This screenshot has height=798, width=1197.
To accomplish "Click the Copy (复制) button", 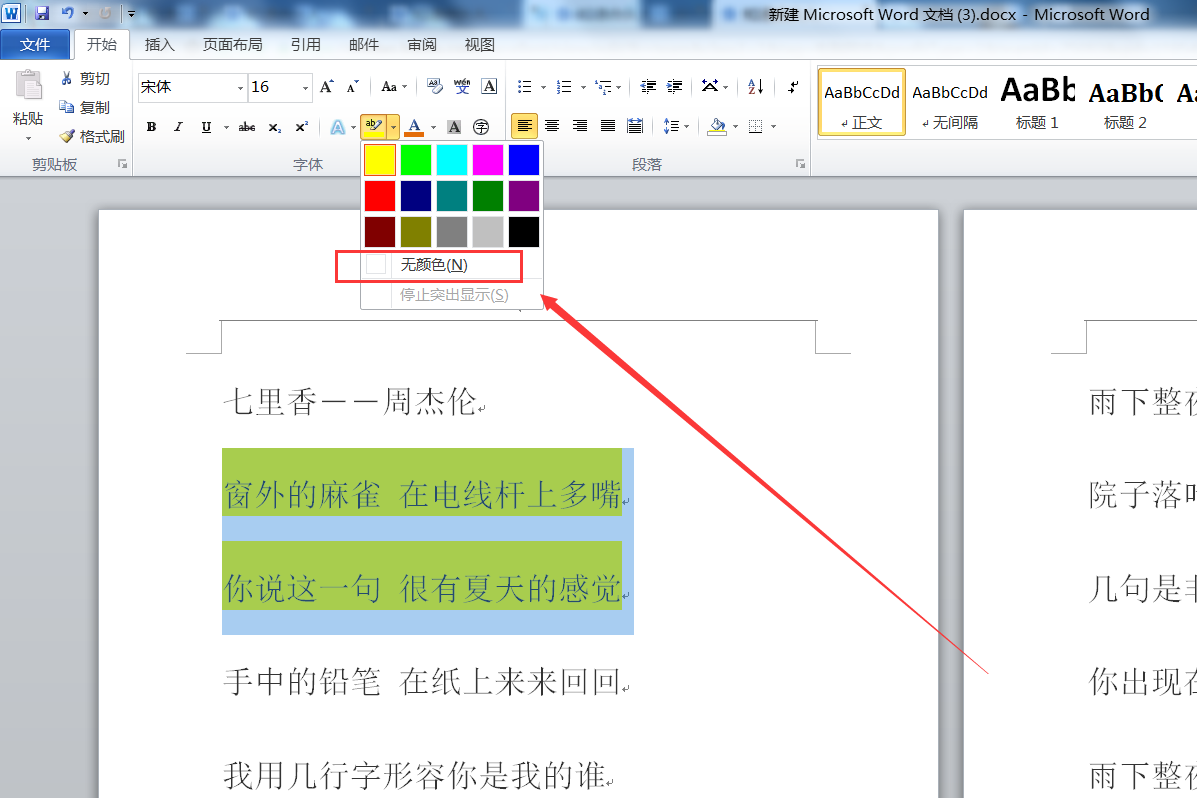I will point(85,108).
